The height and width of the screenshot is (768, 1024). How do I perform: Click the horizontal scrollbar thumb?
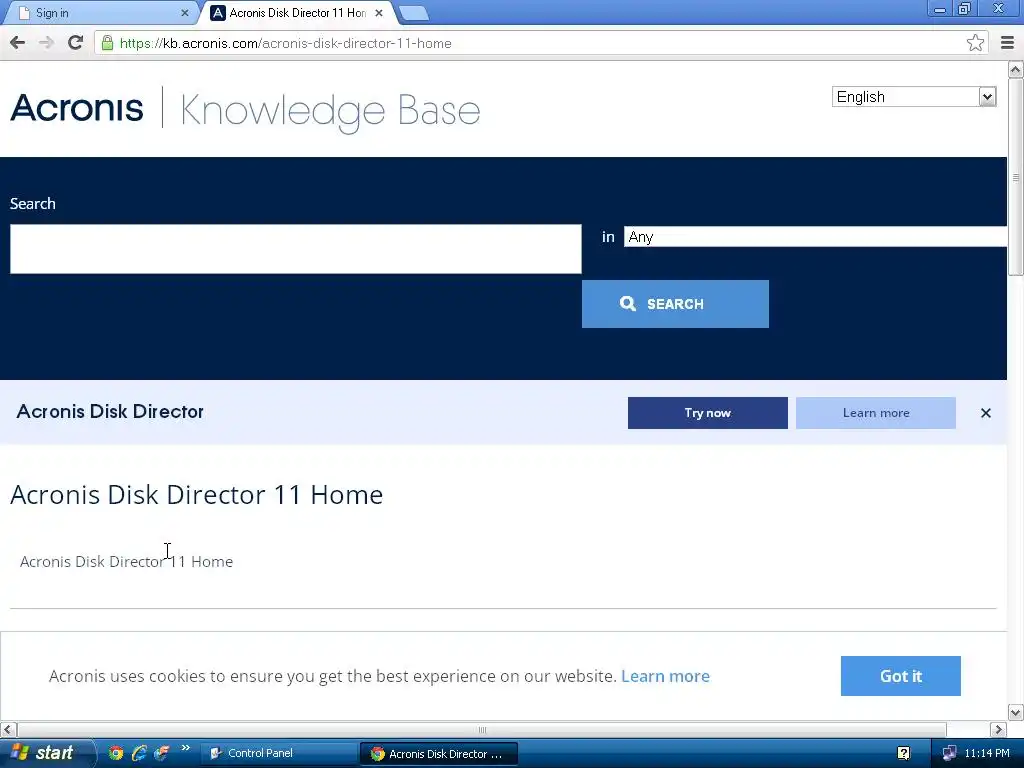tap(482, 729)
